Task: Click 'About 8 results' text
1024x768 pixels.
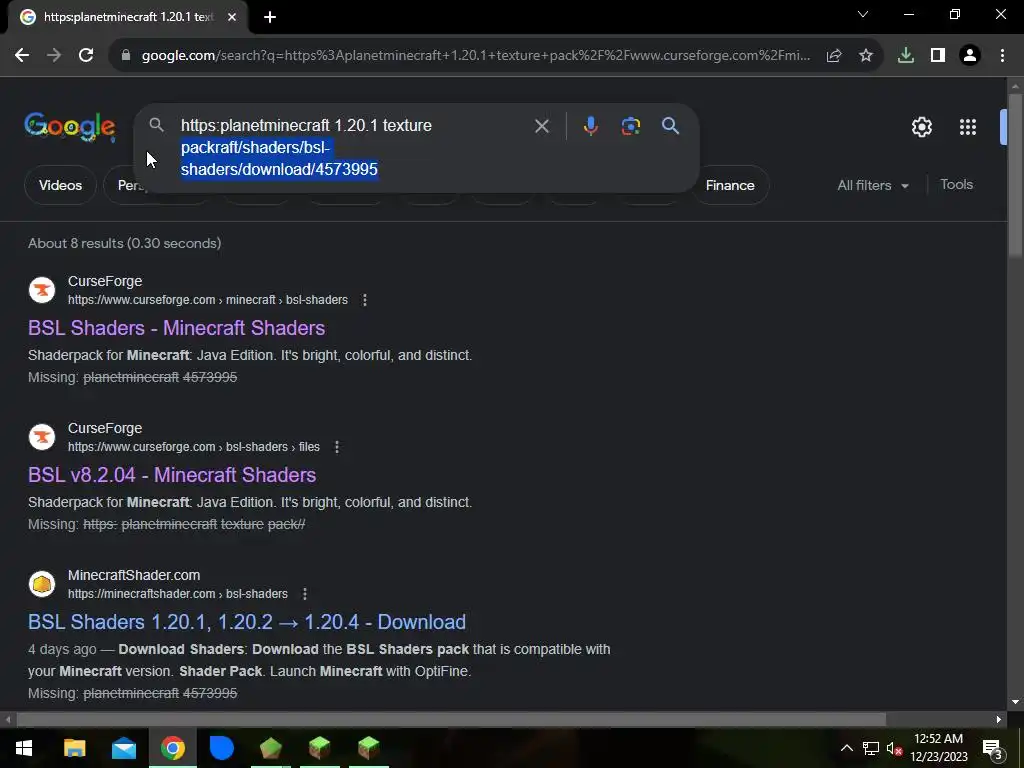Action: tap(125, 243)
